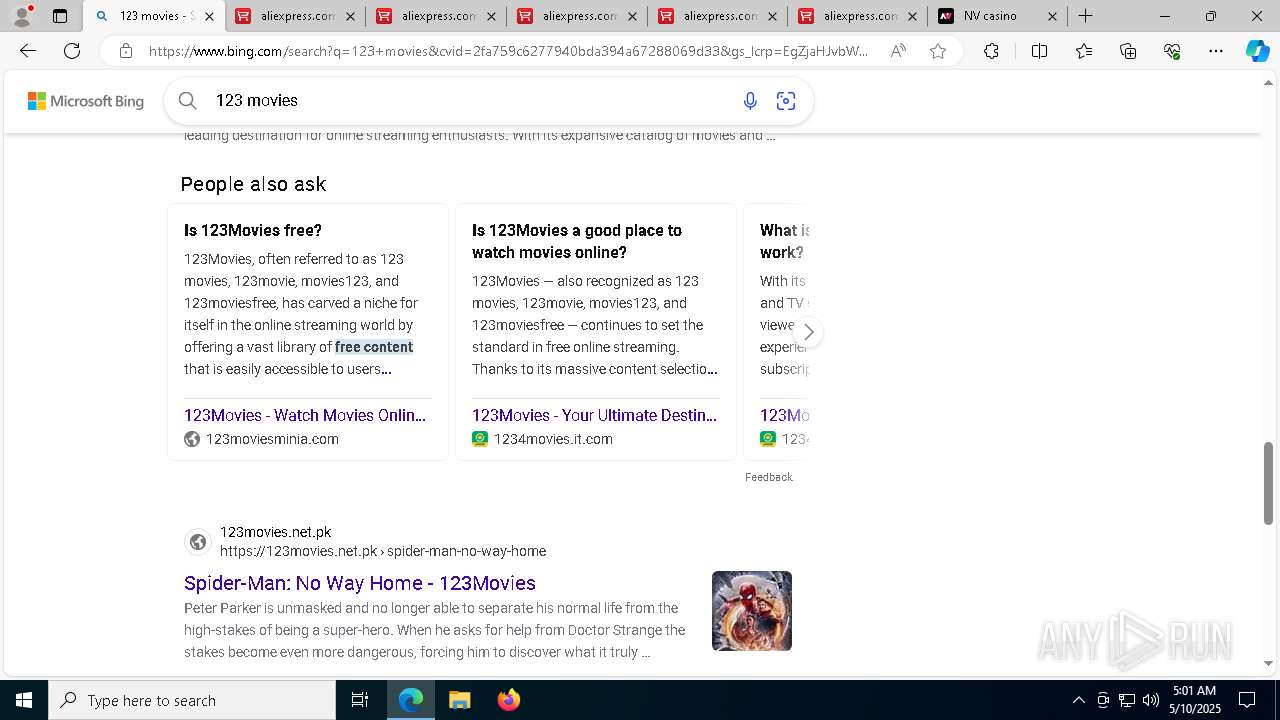Click Windows taskbar search box
The image size is (1280, 720).
192,700
